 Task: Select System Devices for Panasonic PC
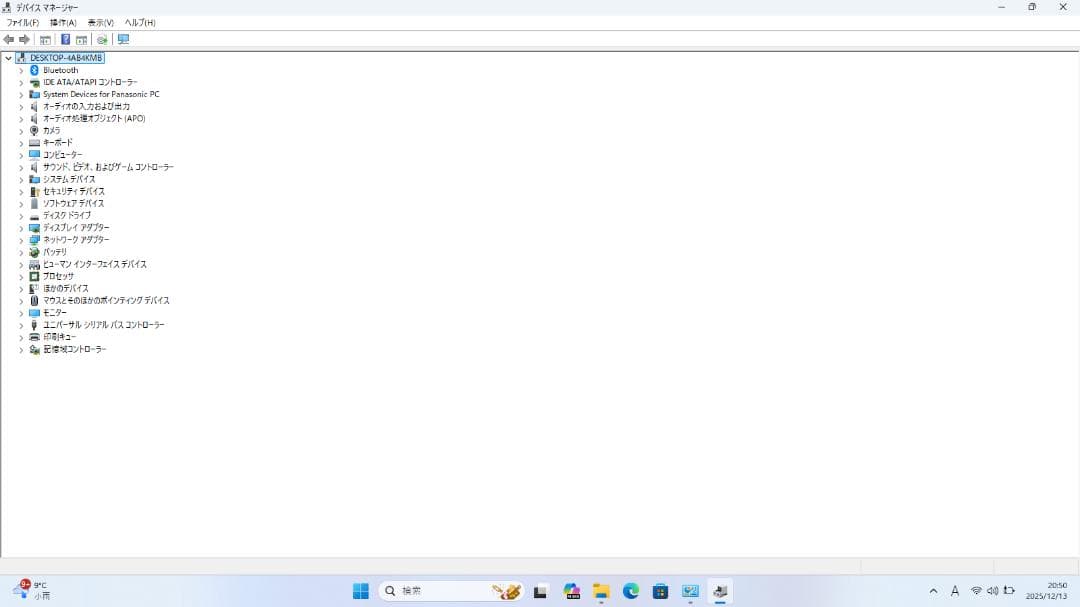(100, 94)
